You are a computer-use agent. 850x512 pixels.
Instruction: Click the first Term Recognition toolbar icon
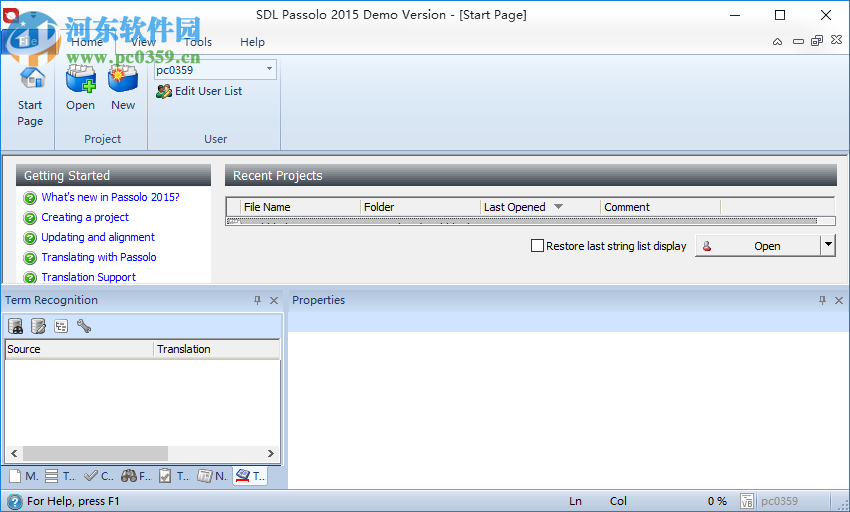(x=16, y=326)
